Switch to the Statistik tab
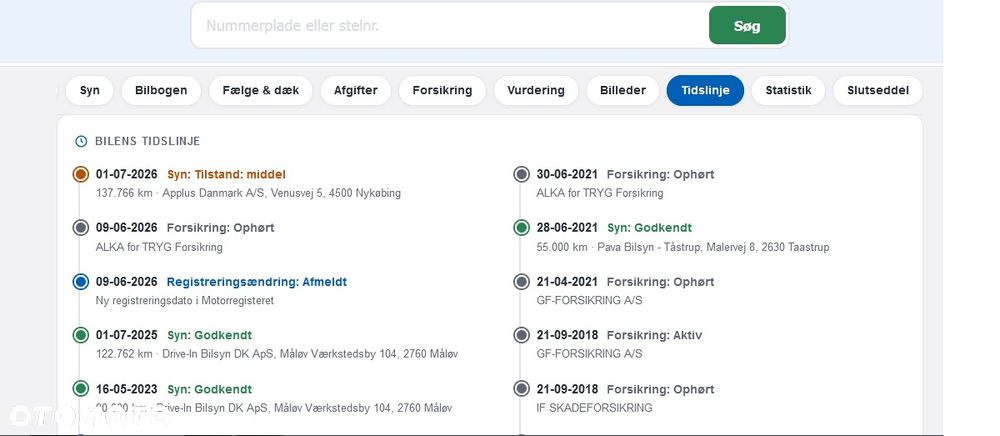The image size is (1000, 436). (x=788, y=91)
